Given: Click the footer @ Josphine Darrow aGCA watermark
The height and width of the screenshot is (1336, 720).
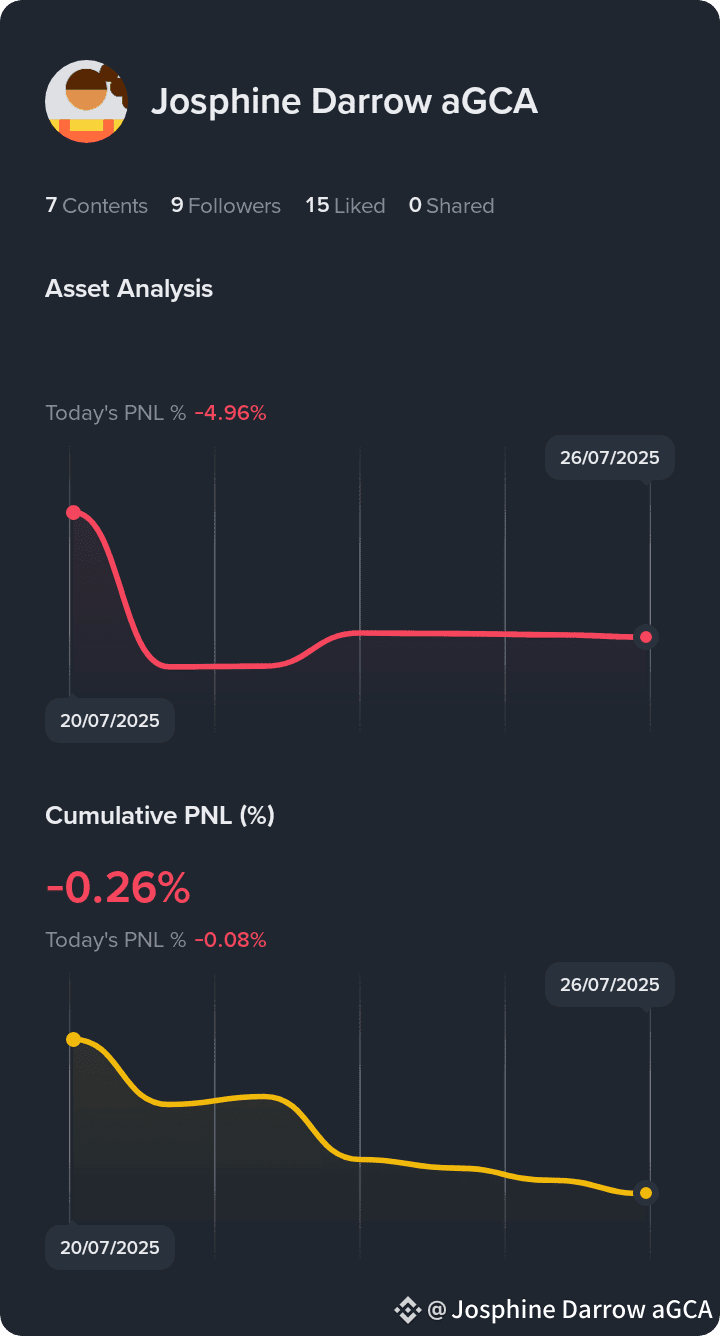Looking at the screenshot, I should (x=570, y=1309).
